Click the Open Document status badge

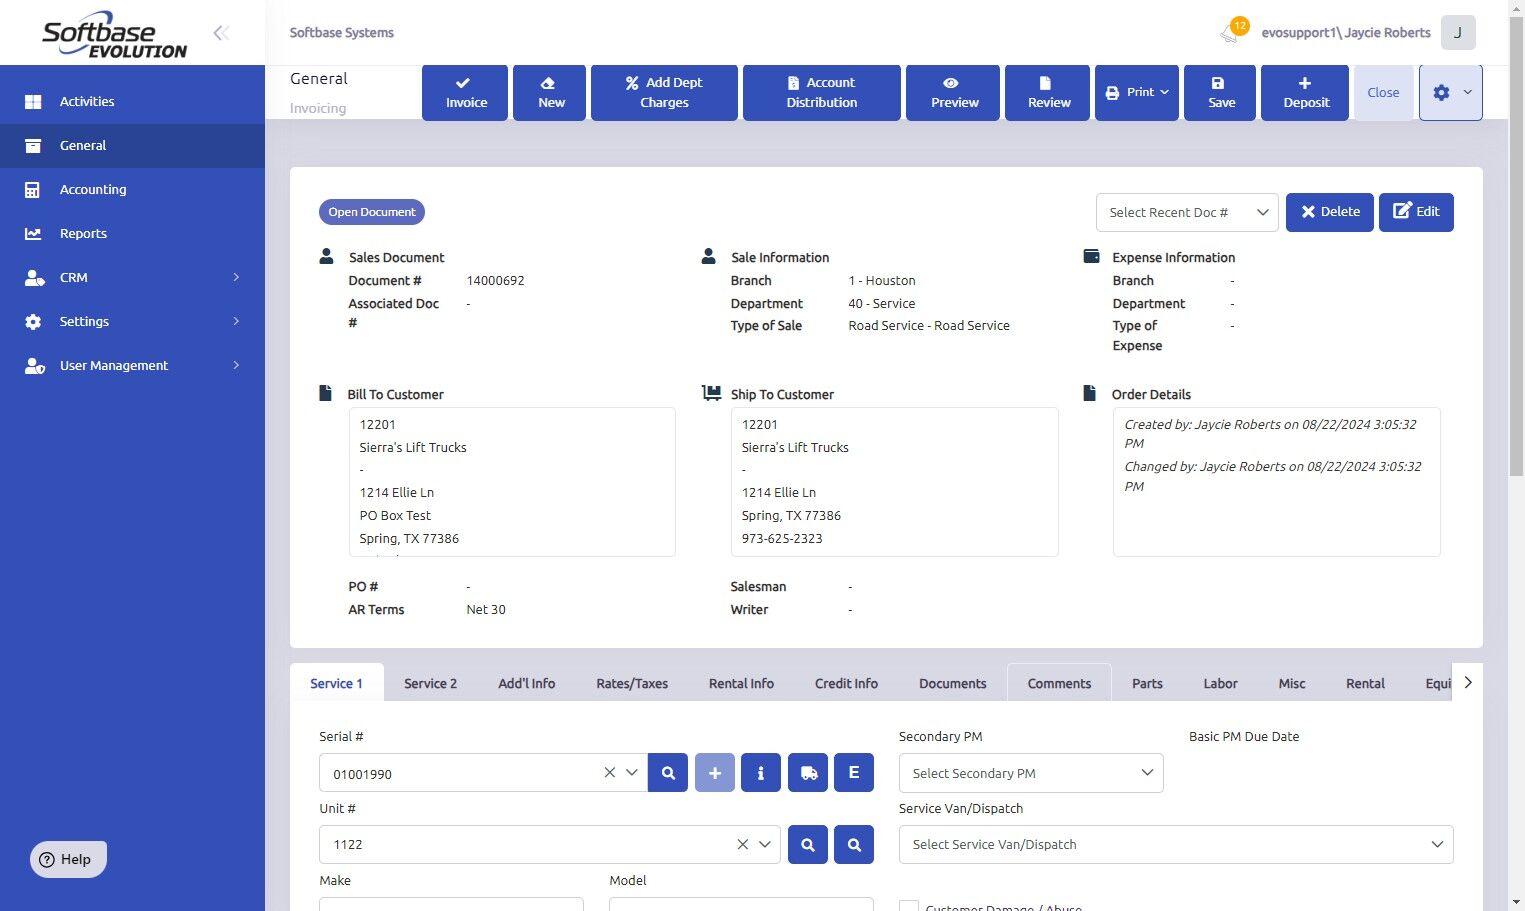tap(372, 212)
